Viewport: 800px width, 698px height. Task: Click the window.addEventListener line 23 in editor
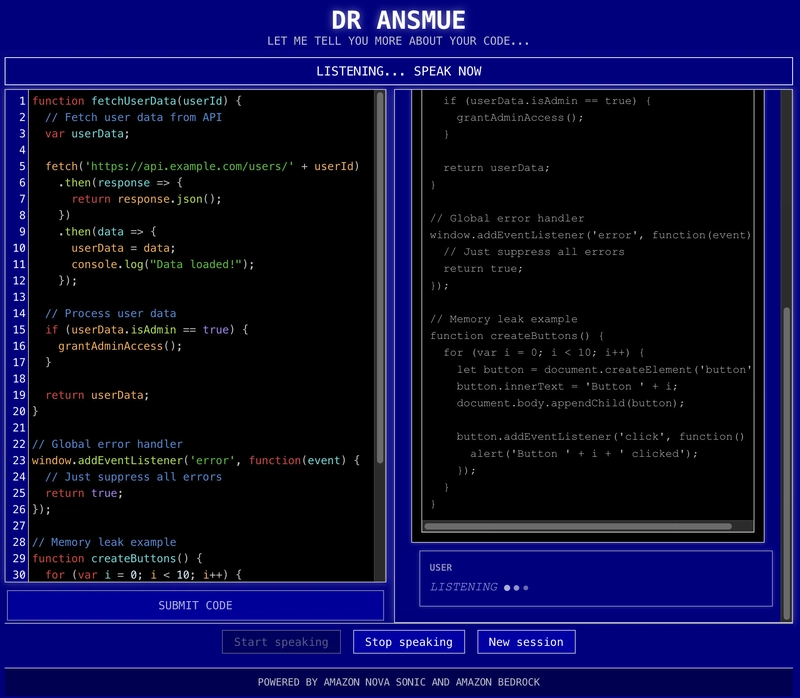[196, 460]
